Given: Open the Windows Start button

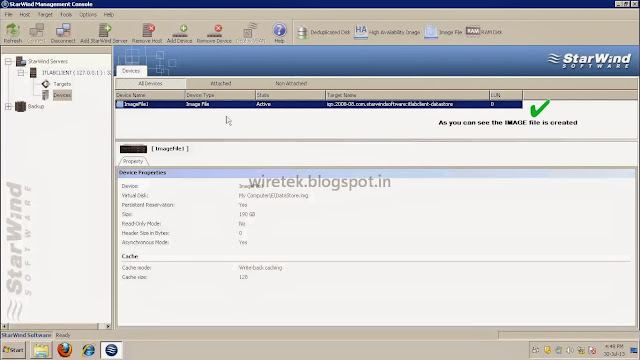Looking at the screenshot, I should [13, 350].
